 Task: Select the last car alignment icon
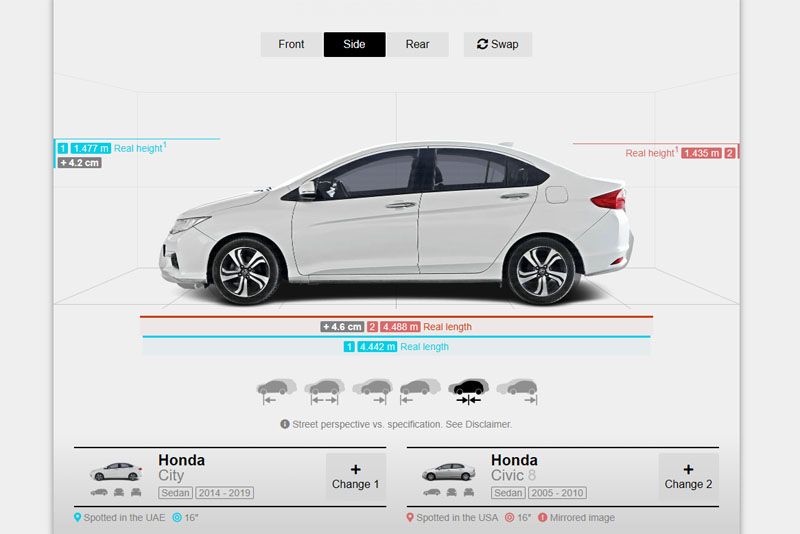click(x=516, y=390)
